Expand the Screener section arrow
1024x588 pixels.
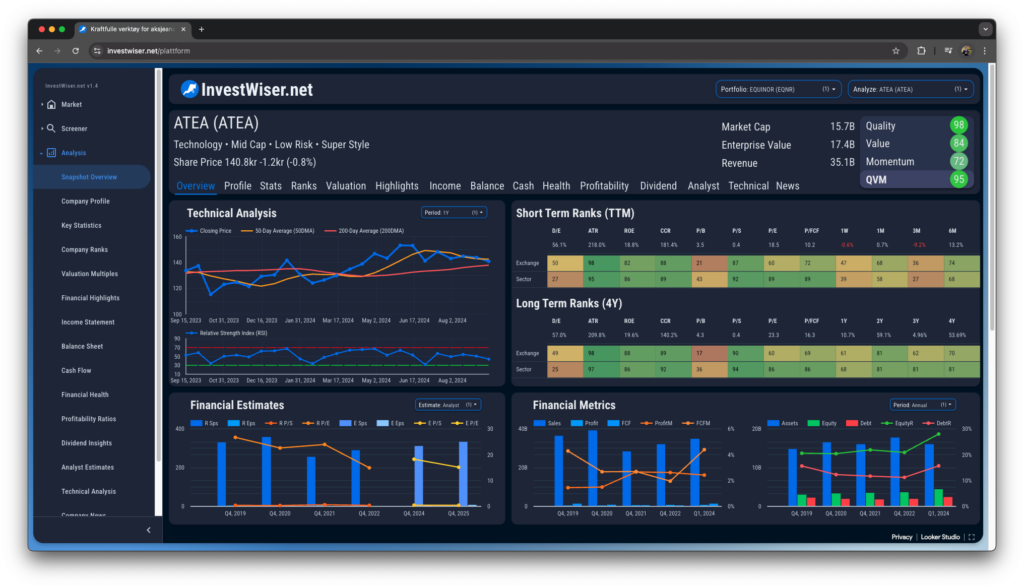[x=42, y=129]
